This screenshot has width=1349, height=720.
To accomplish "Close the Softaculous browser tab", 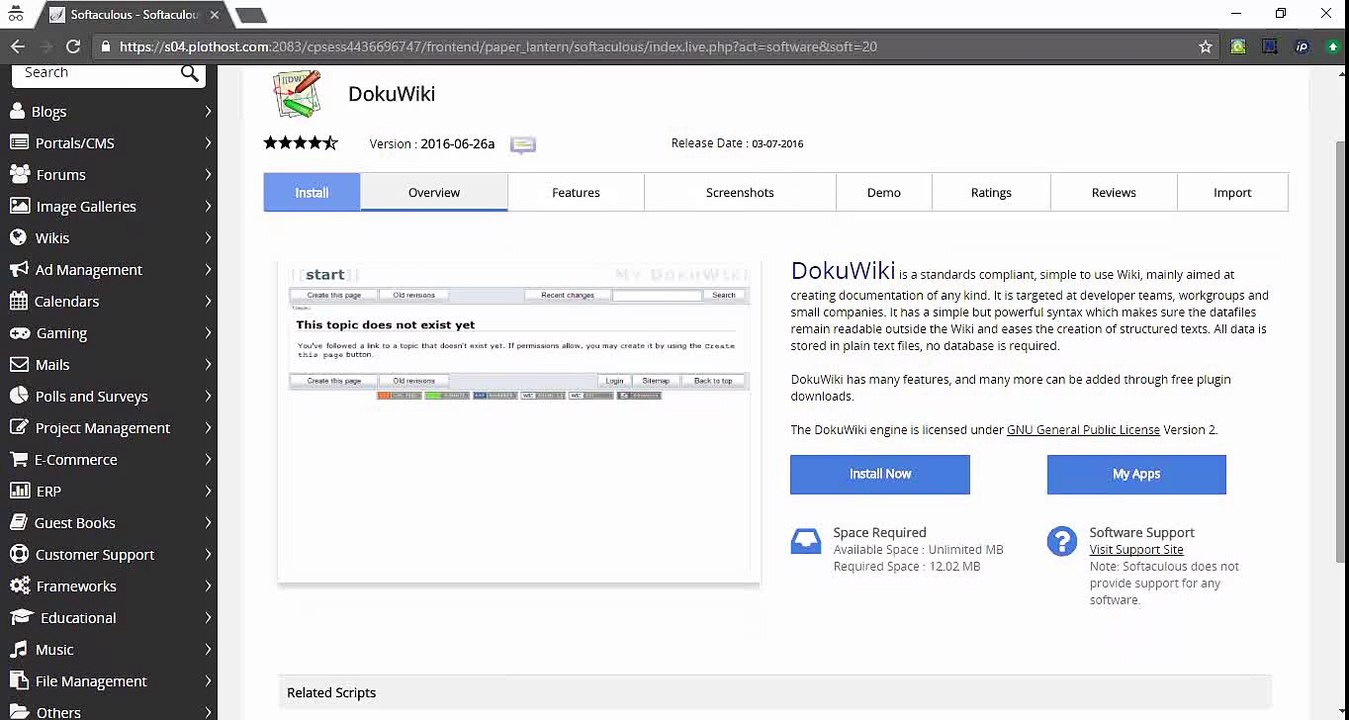I will click(x=214, y=15).
